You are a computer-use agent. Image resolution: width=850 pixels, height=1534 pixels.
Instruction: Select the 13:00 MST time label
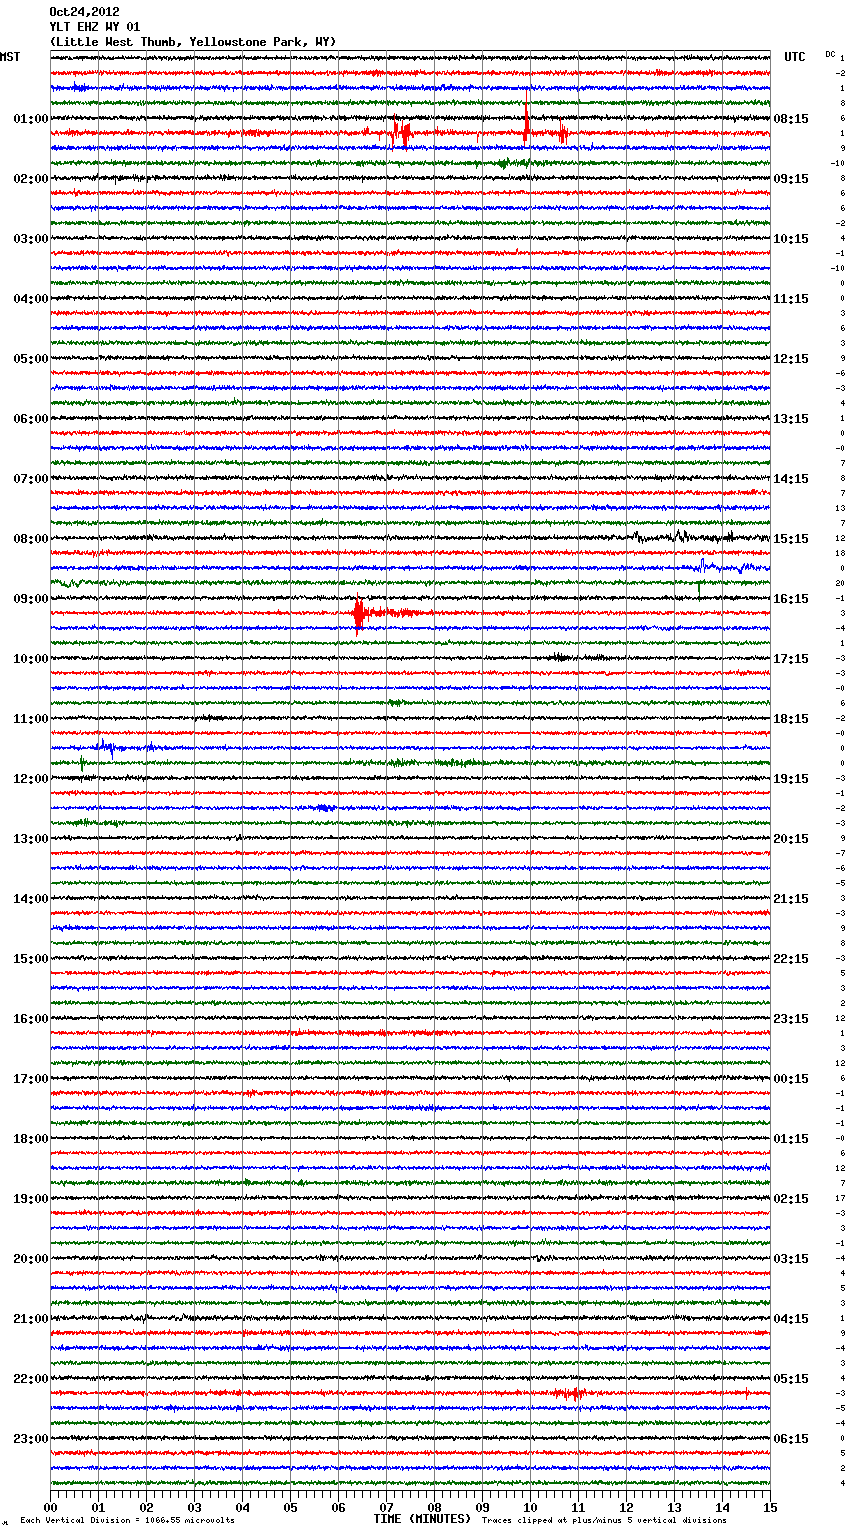pyautogui.click(x=30, y=839)
